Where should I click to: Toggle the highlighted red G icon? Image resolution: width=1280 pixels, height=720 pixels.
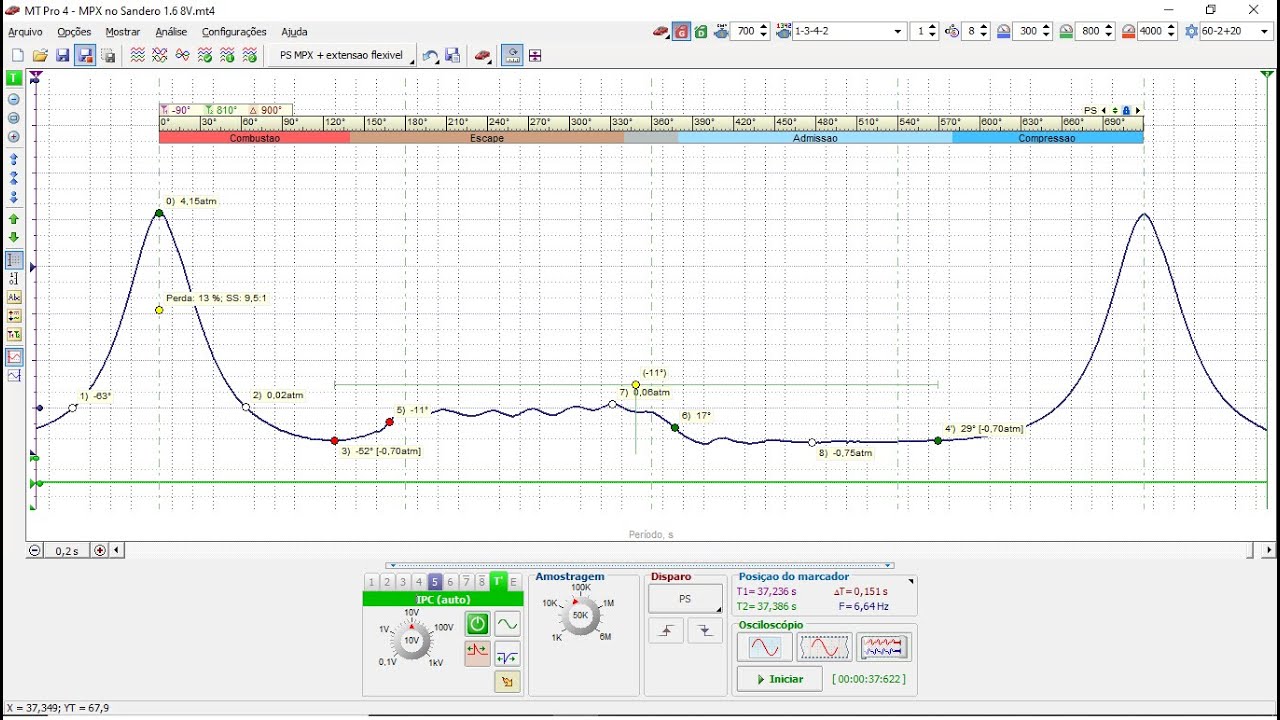click(x=681, y=32)
